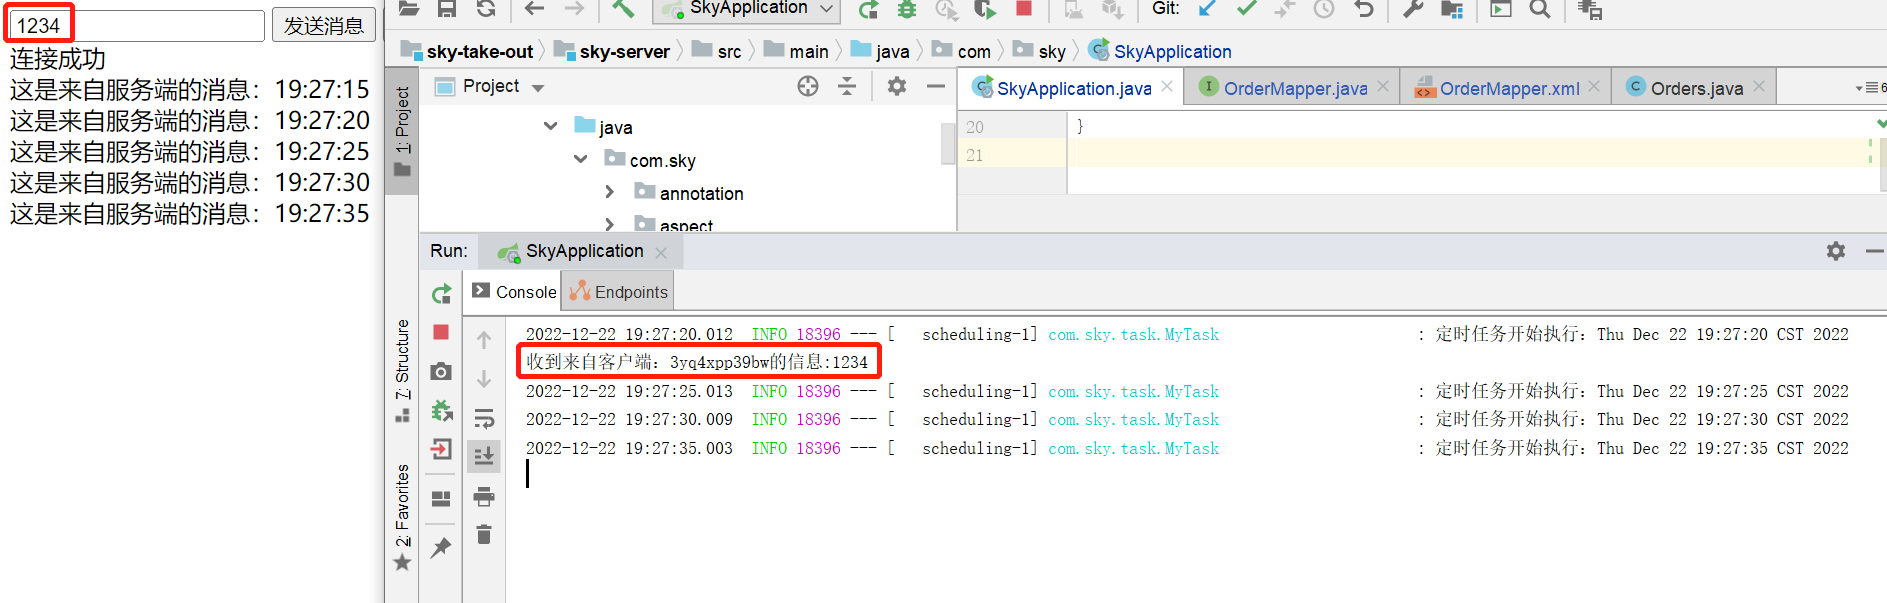
Task: Click the camera dump threads icon
Action: pyautogui.click(x=441, y=372)
